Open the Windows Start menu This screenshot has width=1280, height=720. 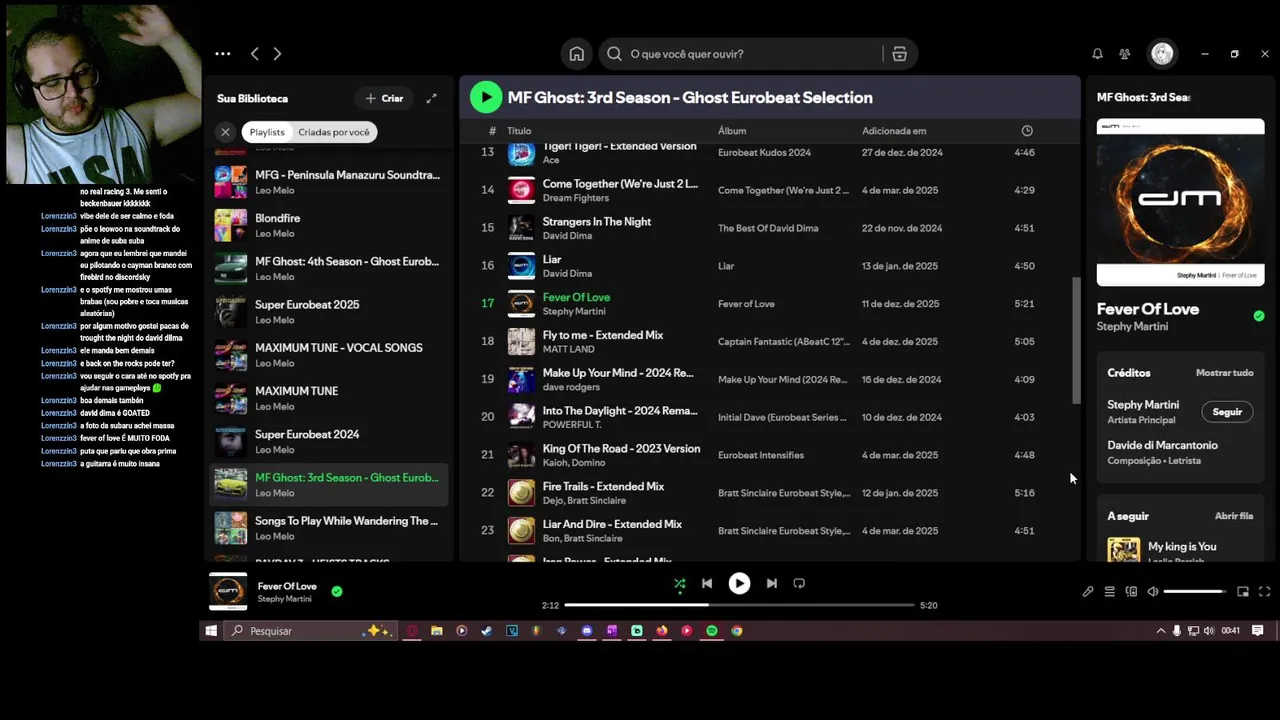211,631
